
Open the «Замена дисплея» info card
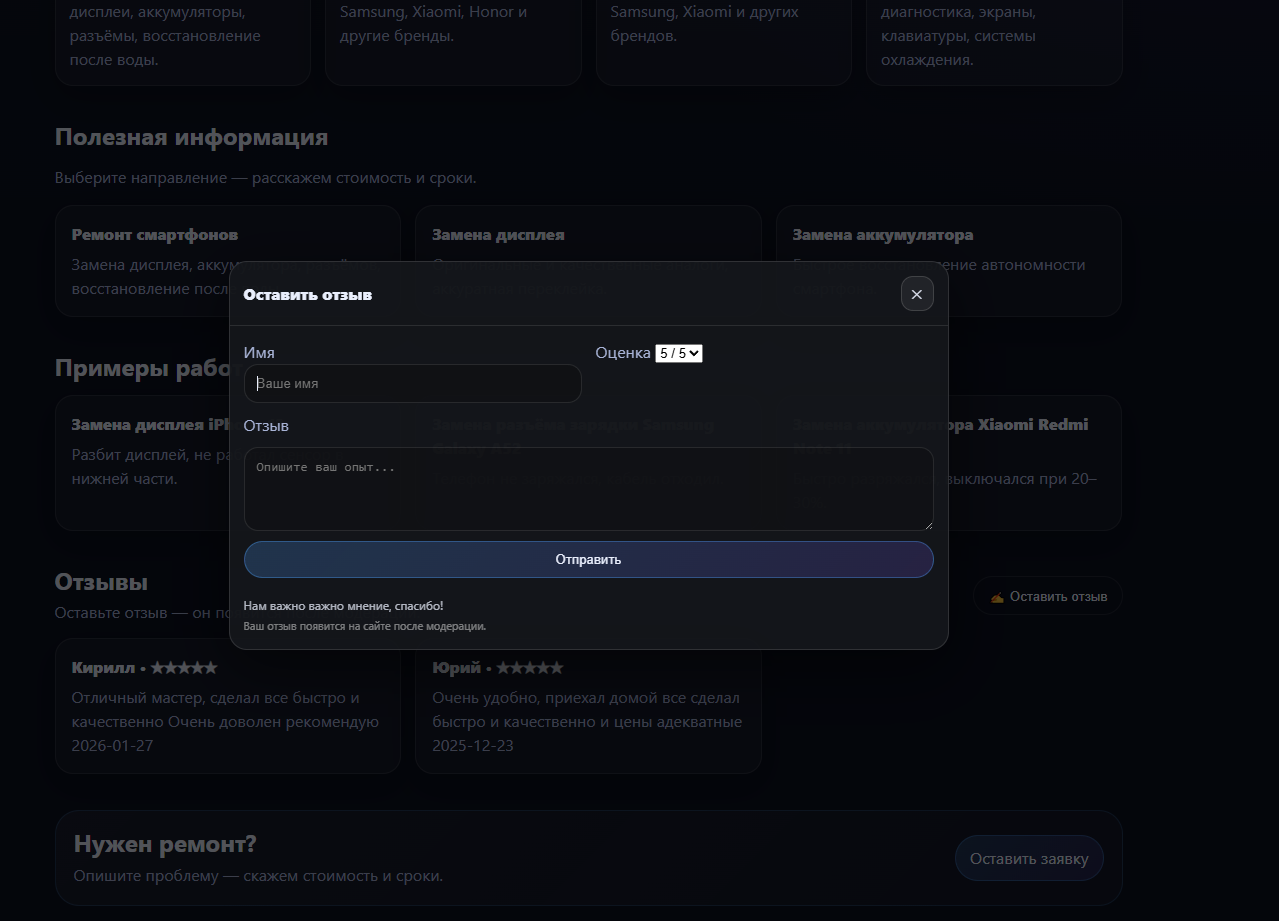point(498,235)
